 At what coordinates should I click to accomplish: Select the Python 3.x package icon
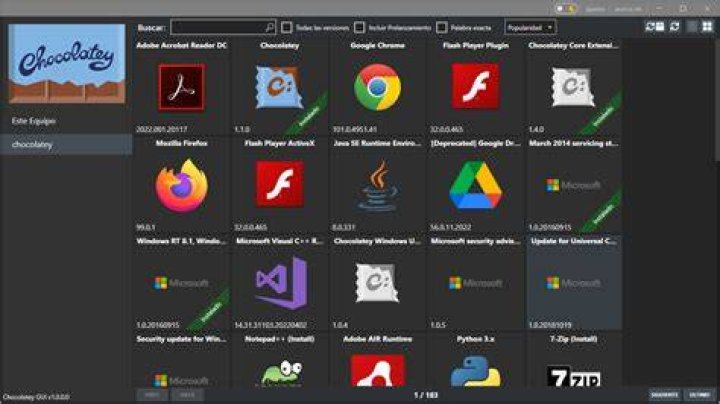pos(475,371)
